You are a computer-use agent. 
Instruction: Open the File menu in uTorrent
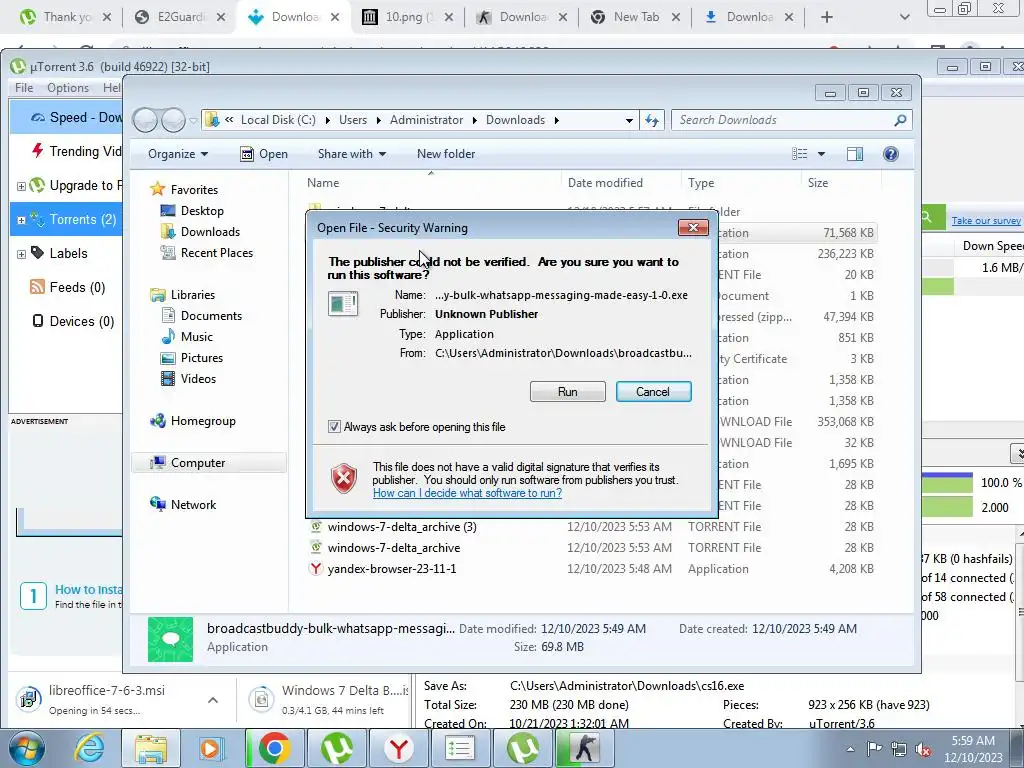pos(24,88)
